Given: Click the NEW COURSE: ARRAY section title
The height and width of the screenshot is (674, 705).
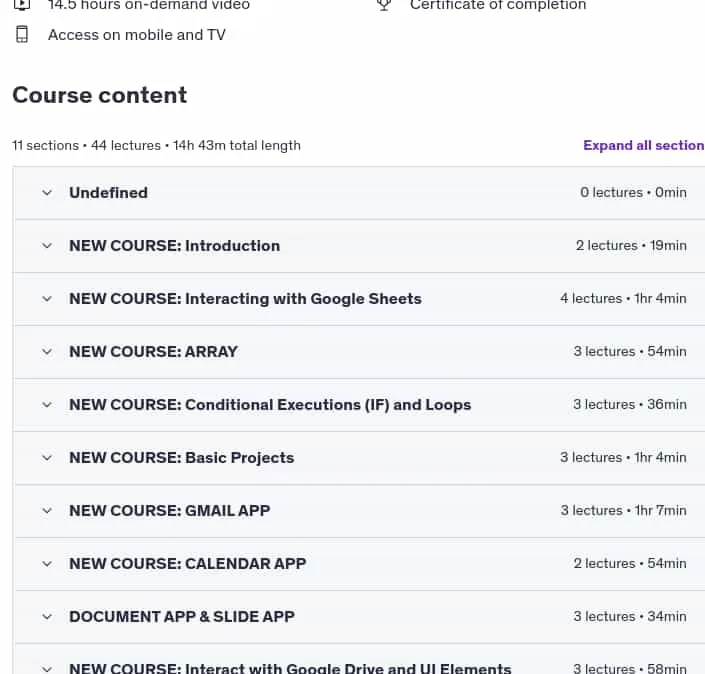Looking at the screenshot, I should point(153,352).
